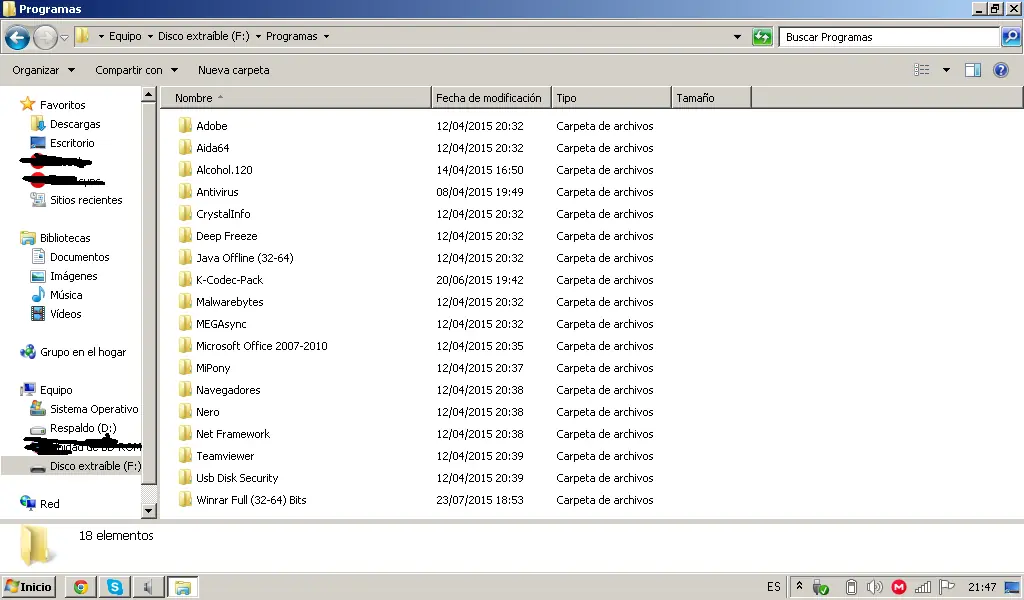Open the view options dropdown arrow

coord(946,70)
